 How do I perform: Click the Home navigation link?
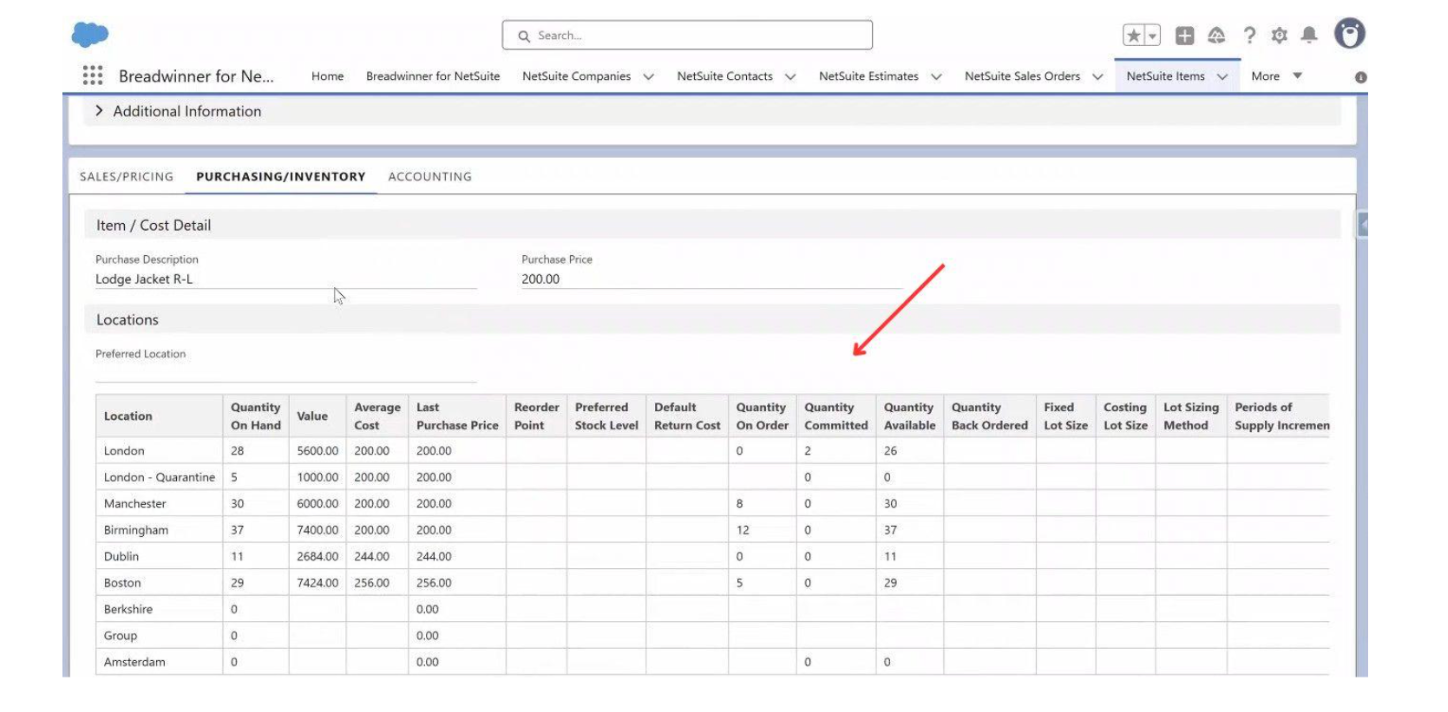(327, 76)
